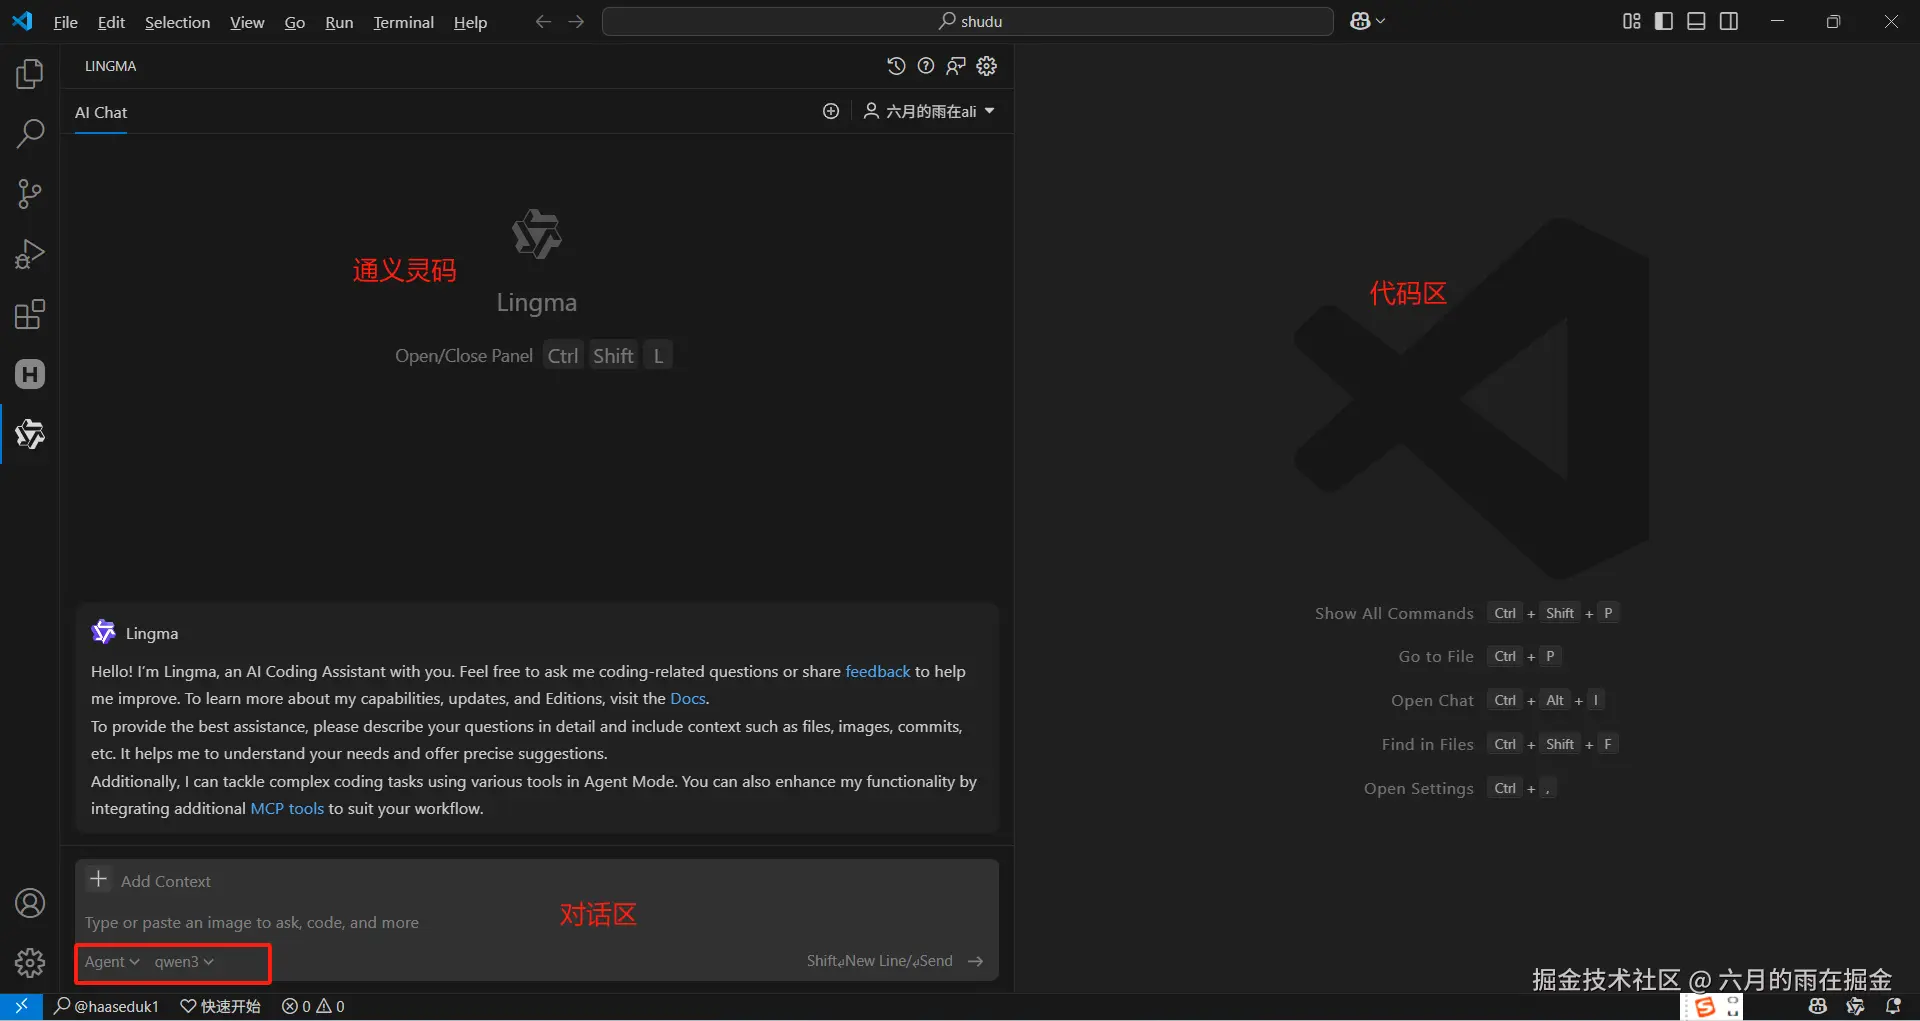Click the Lingma status icon in the status bar

tap(1856, 1006)
